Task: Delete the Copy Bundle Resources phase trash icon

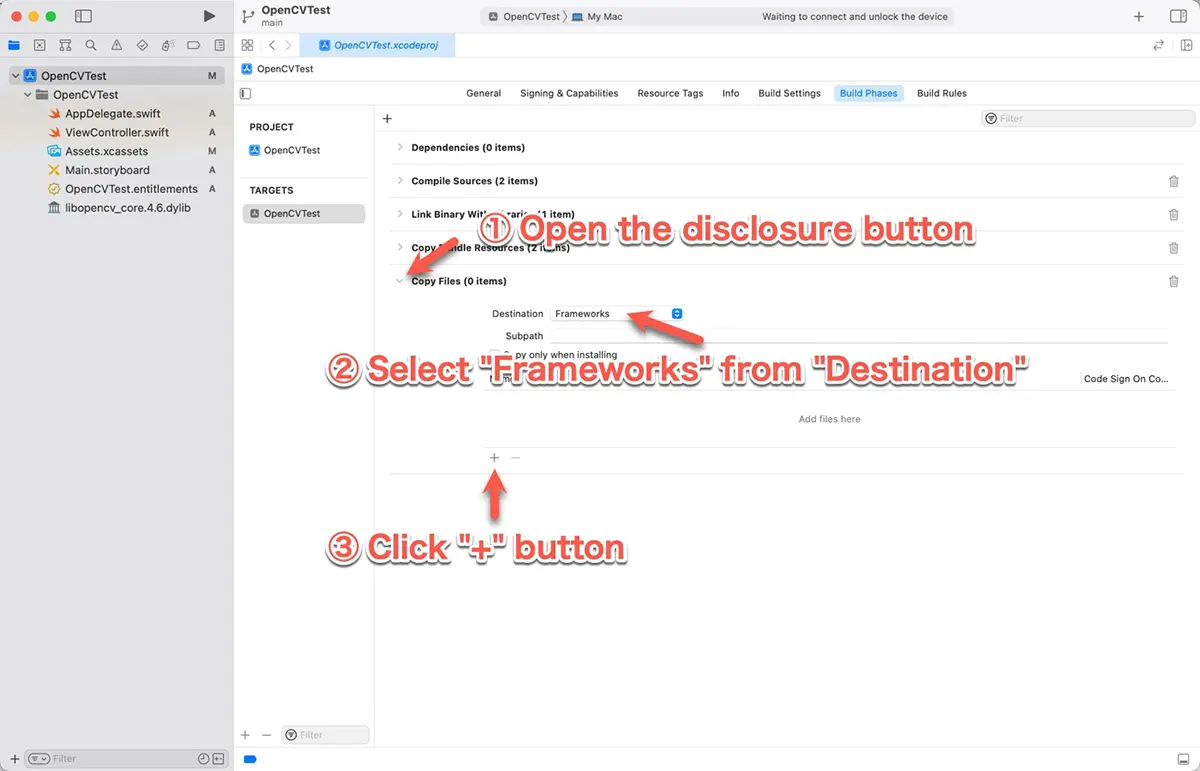Action: click(x=1174, y=248)
